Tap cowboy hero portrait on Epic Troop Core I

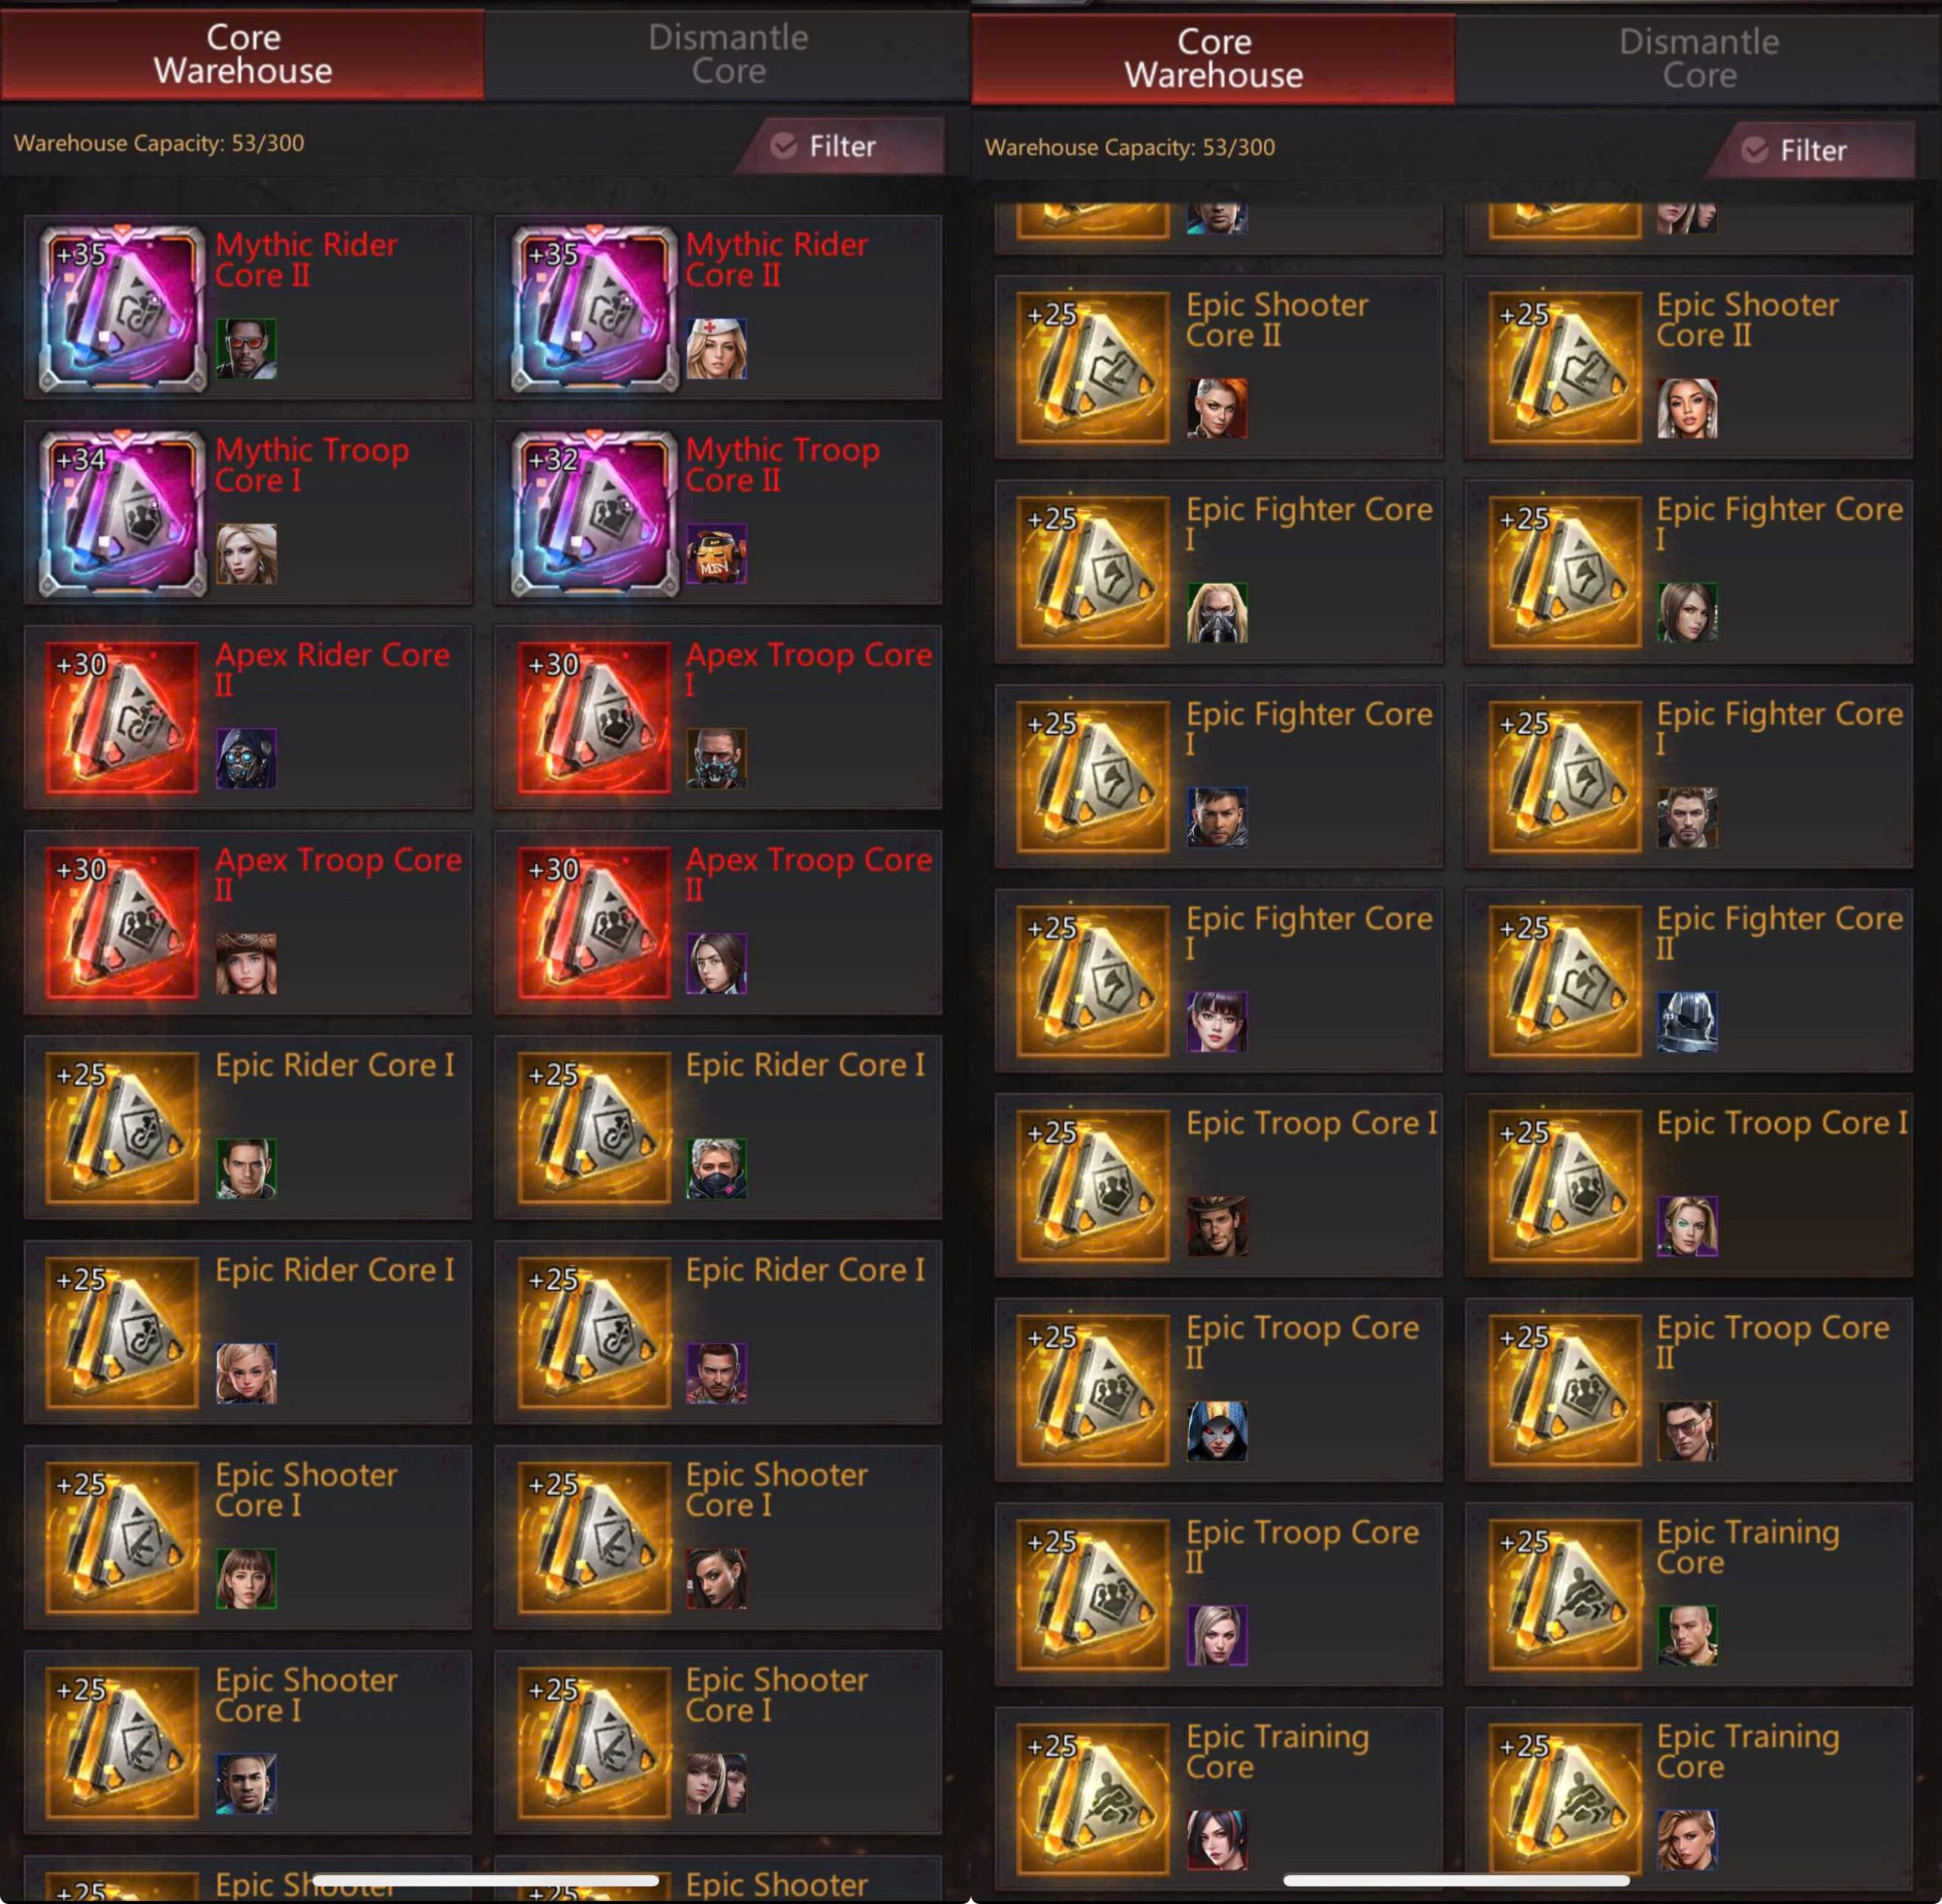click(x=1217, y=1226)
